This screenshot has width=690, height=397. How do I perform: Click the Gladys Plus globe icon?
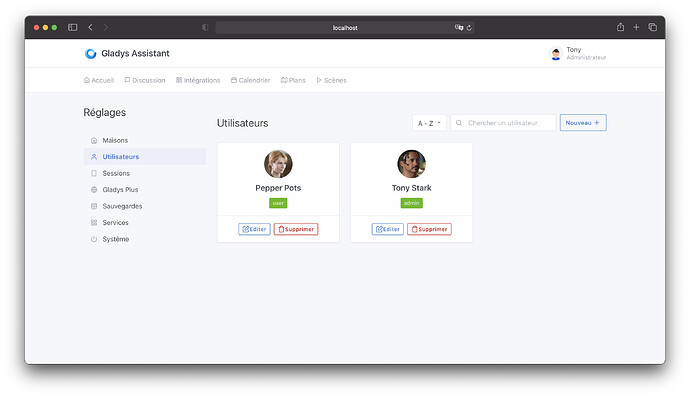click(94, 190)
